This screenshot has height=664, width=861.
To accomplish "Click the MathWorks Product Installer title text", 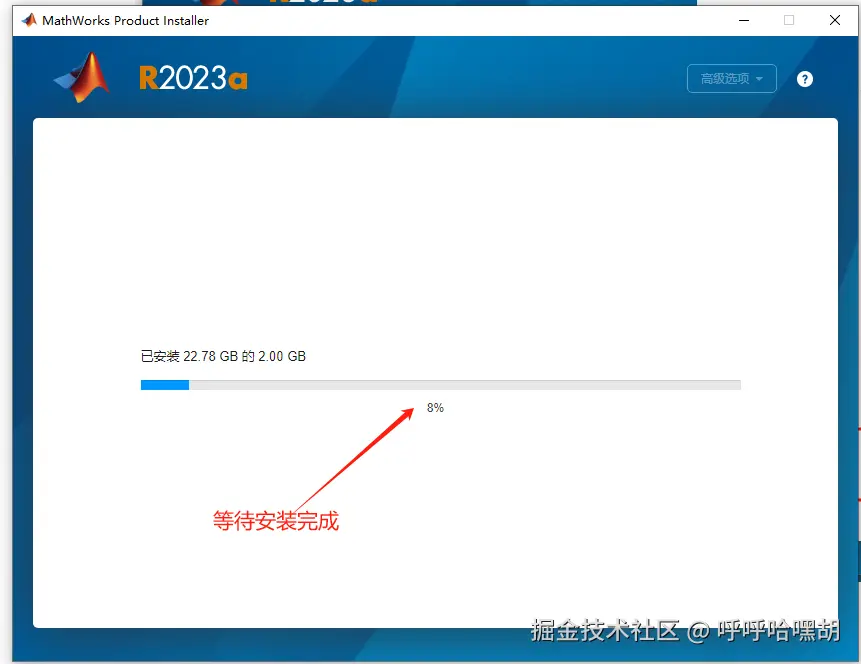I will tap(125, 21).
